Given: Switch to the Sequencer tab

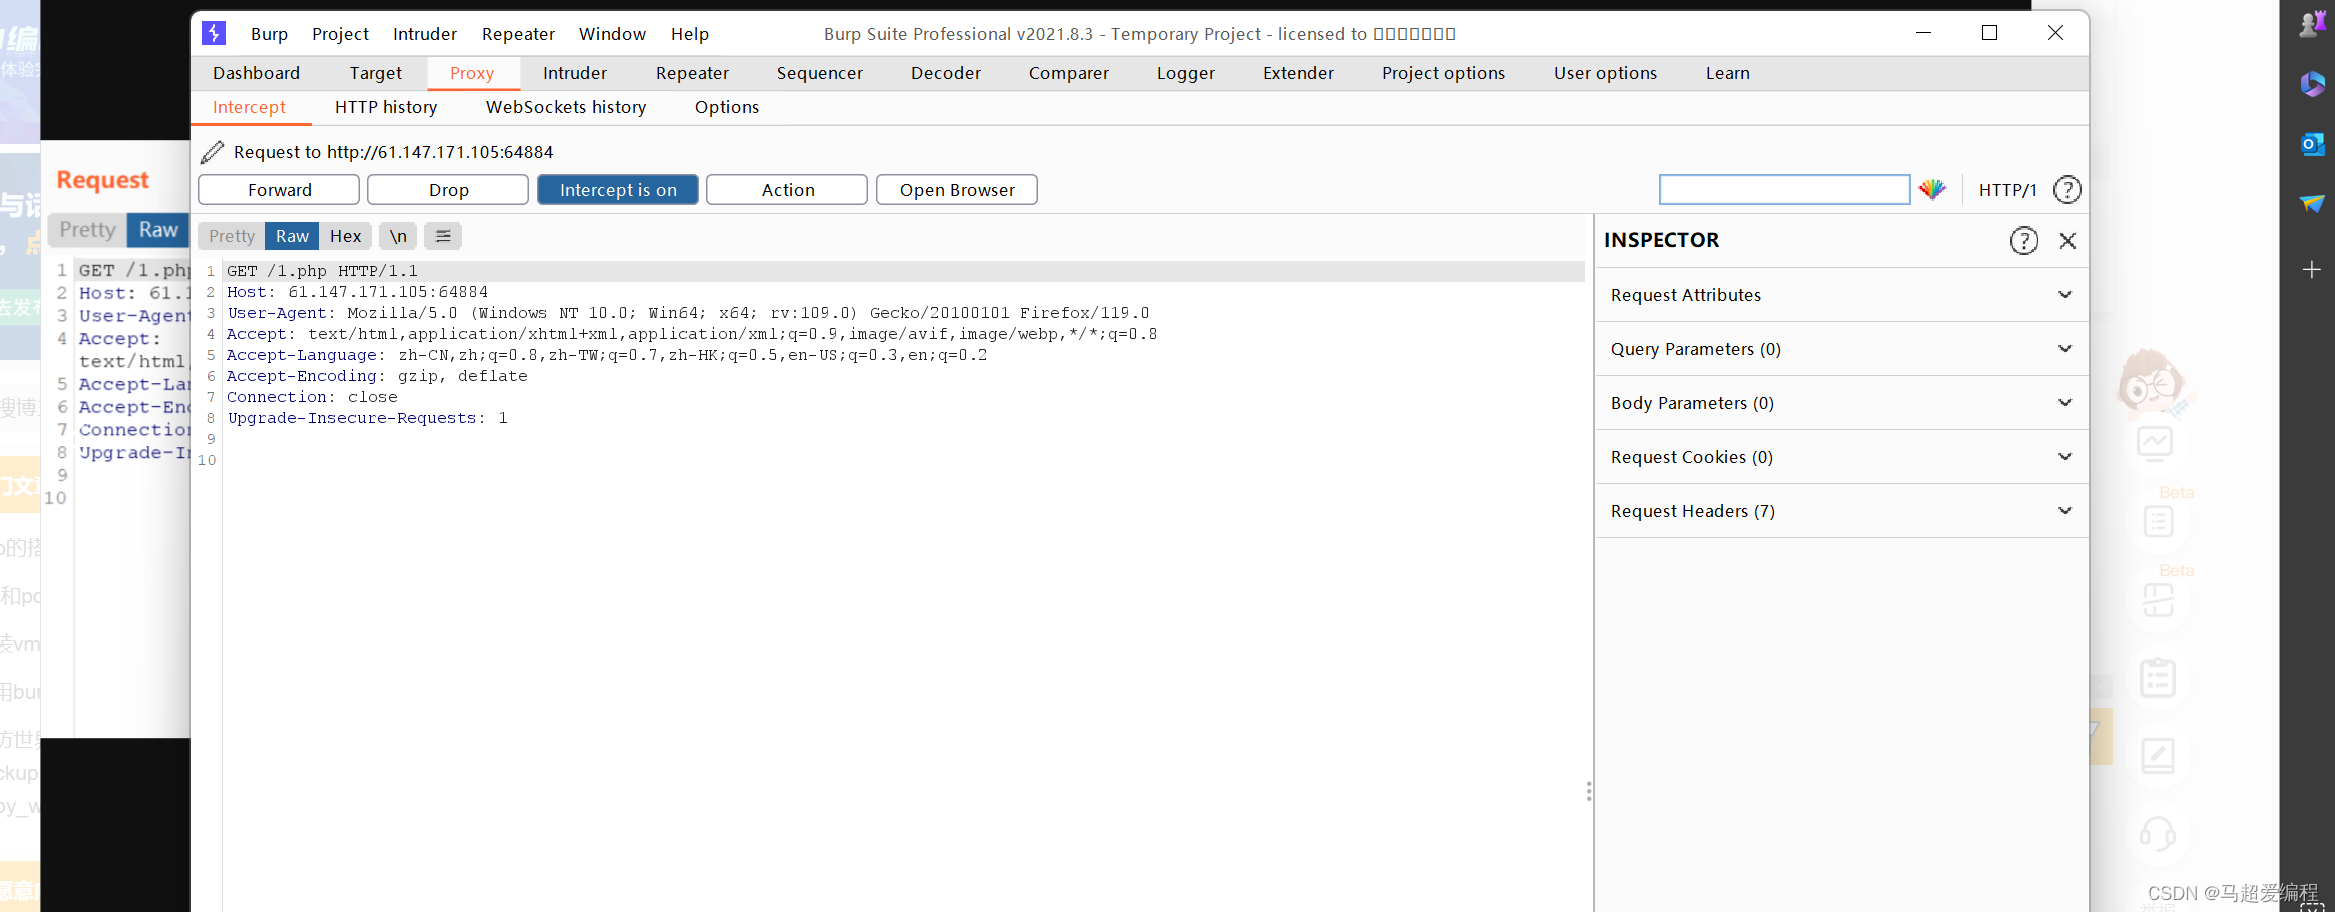Looking at the screenshot, I should coord(819,73).
